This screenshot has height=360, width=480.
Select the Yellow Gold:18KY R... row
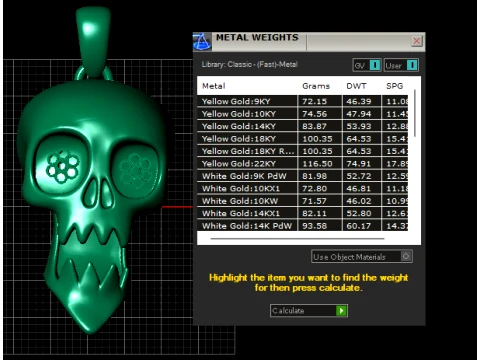click(302, 151)
